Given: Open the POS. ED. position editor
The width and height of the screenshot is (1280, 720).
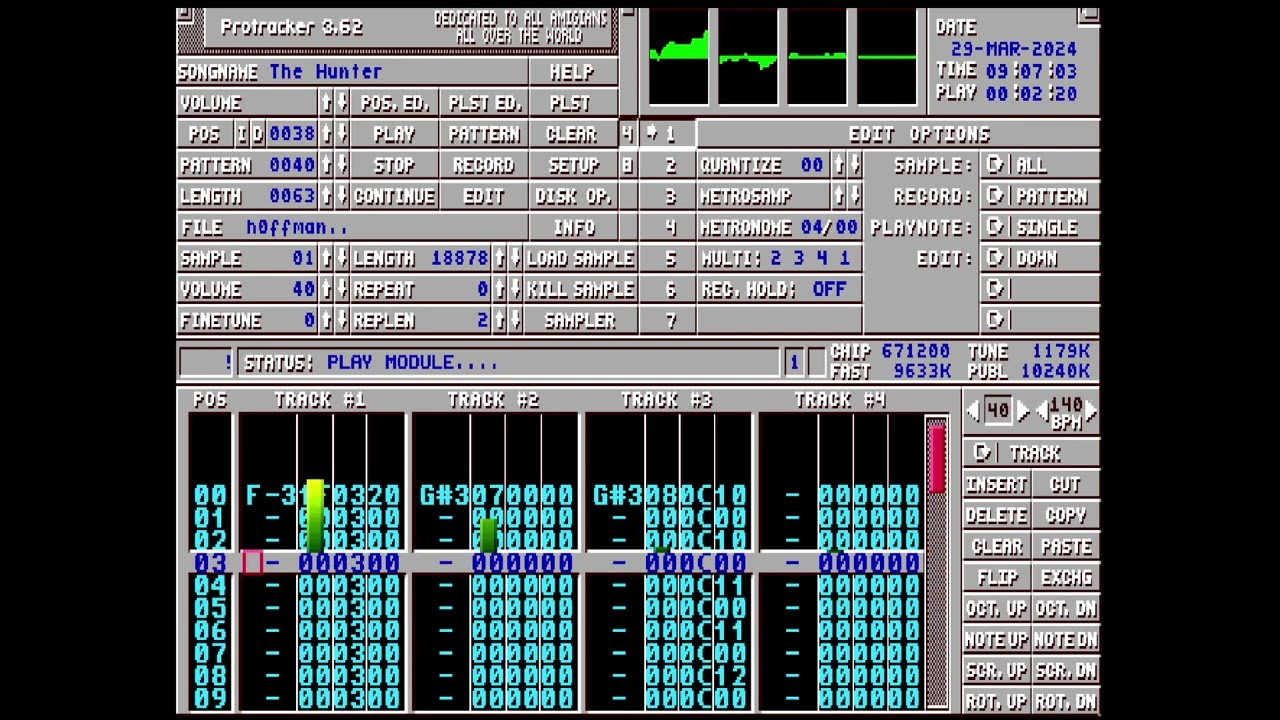Looking at the screenshot, I should (x=394, y=103).
